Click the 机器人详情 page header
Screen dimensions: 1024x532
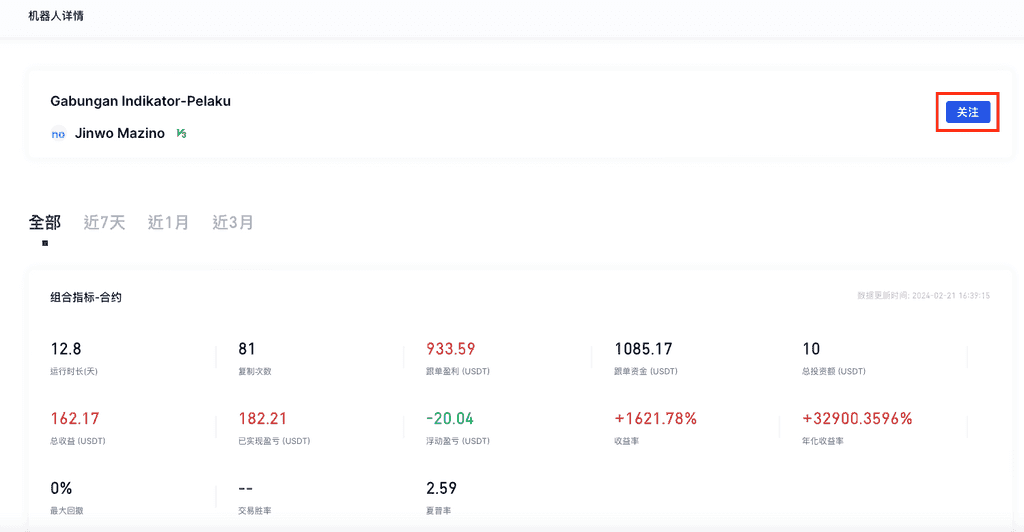[56, 16]
